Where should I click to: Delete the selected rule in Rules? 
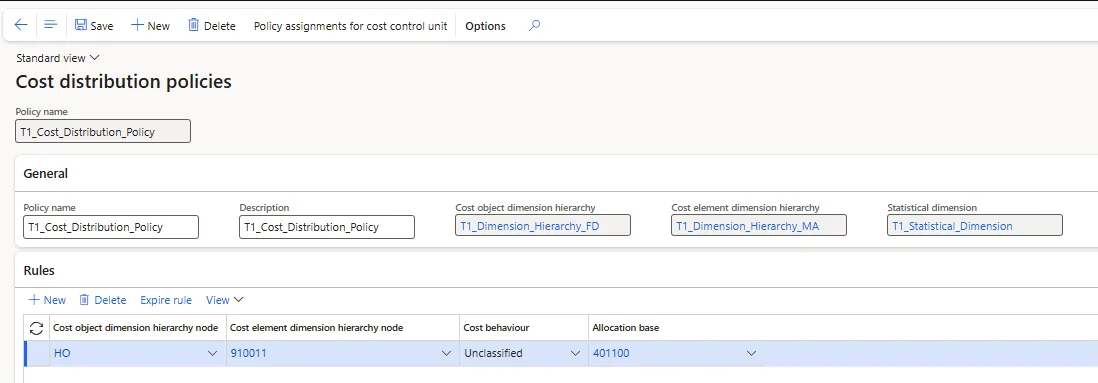(103, 300)
